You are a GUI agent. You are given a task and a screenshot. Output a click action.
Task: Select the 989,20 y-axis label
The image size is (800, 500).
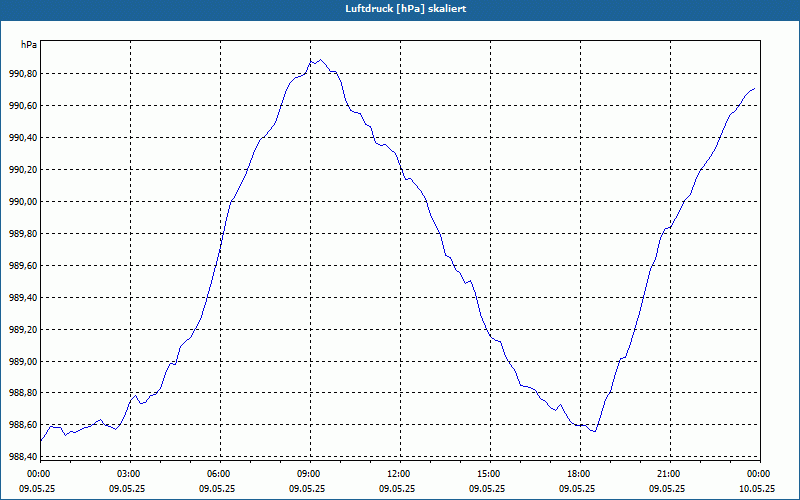coord(23,330)
